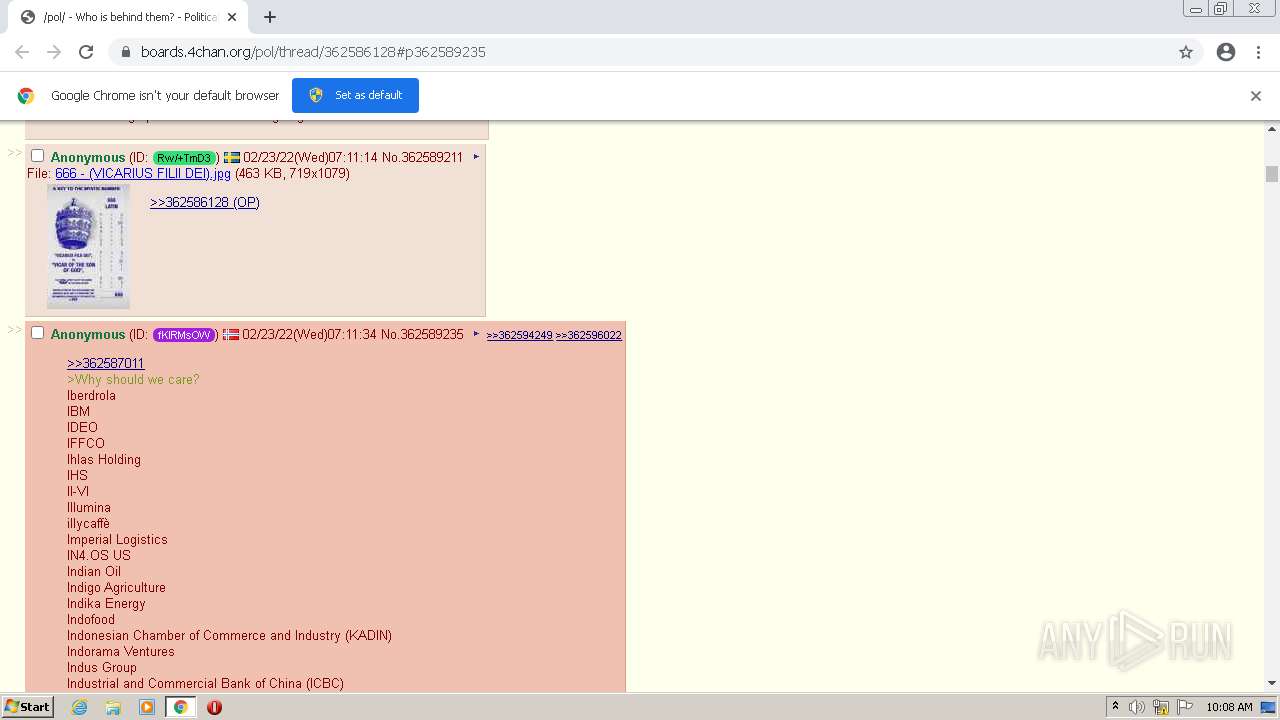Click the show desktop monitor icon
The height and width of the screenshot is (720, 1280).
click(1269, 707)
